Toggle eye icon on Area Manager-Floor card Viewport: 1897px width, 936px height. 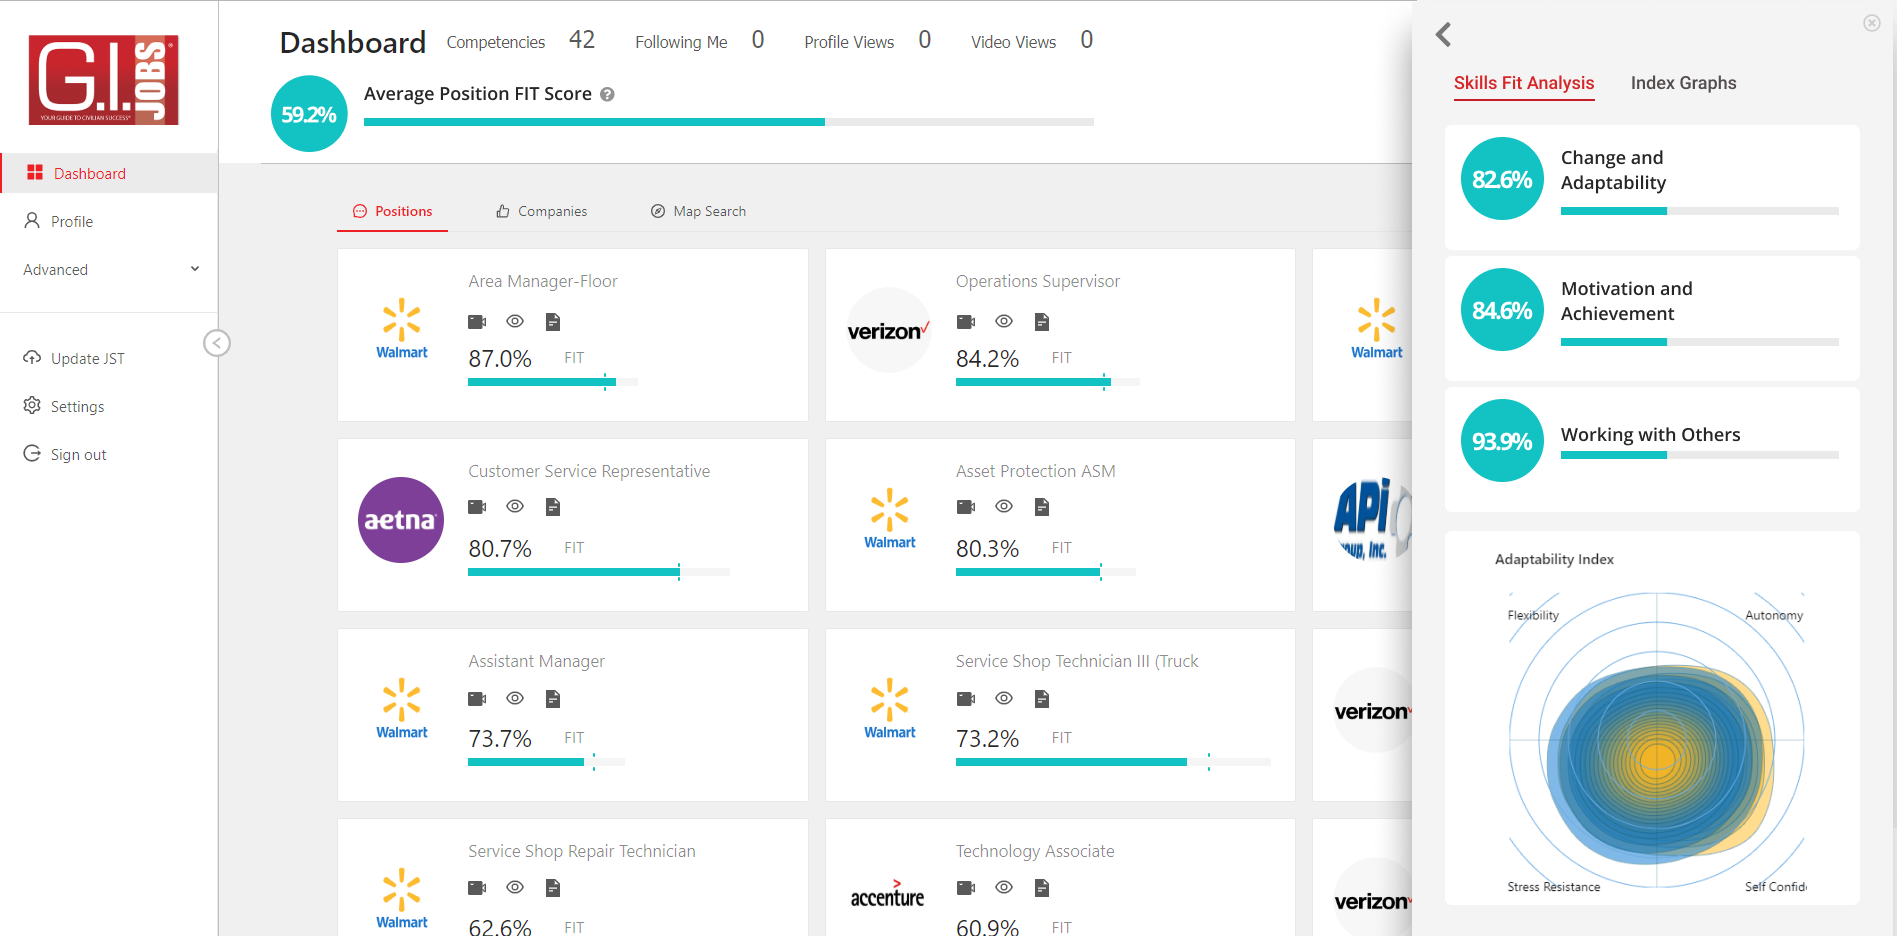pos(515,322)
